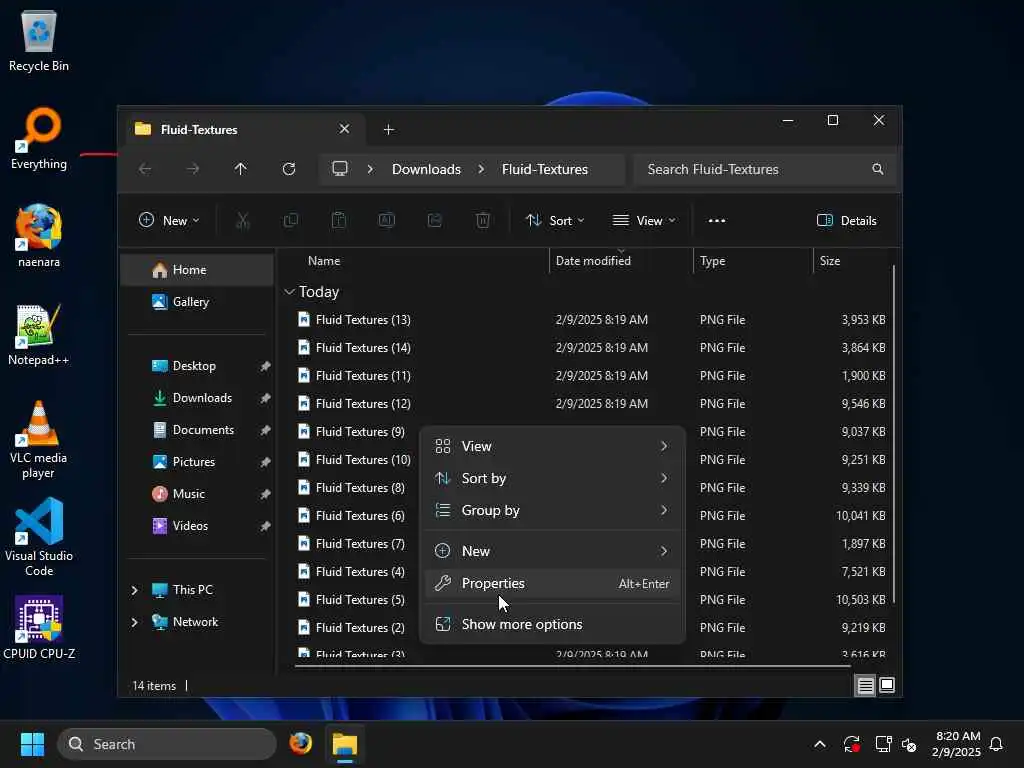Open notifications bell in system tray

tap(996, 744)
